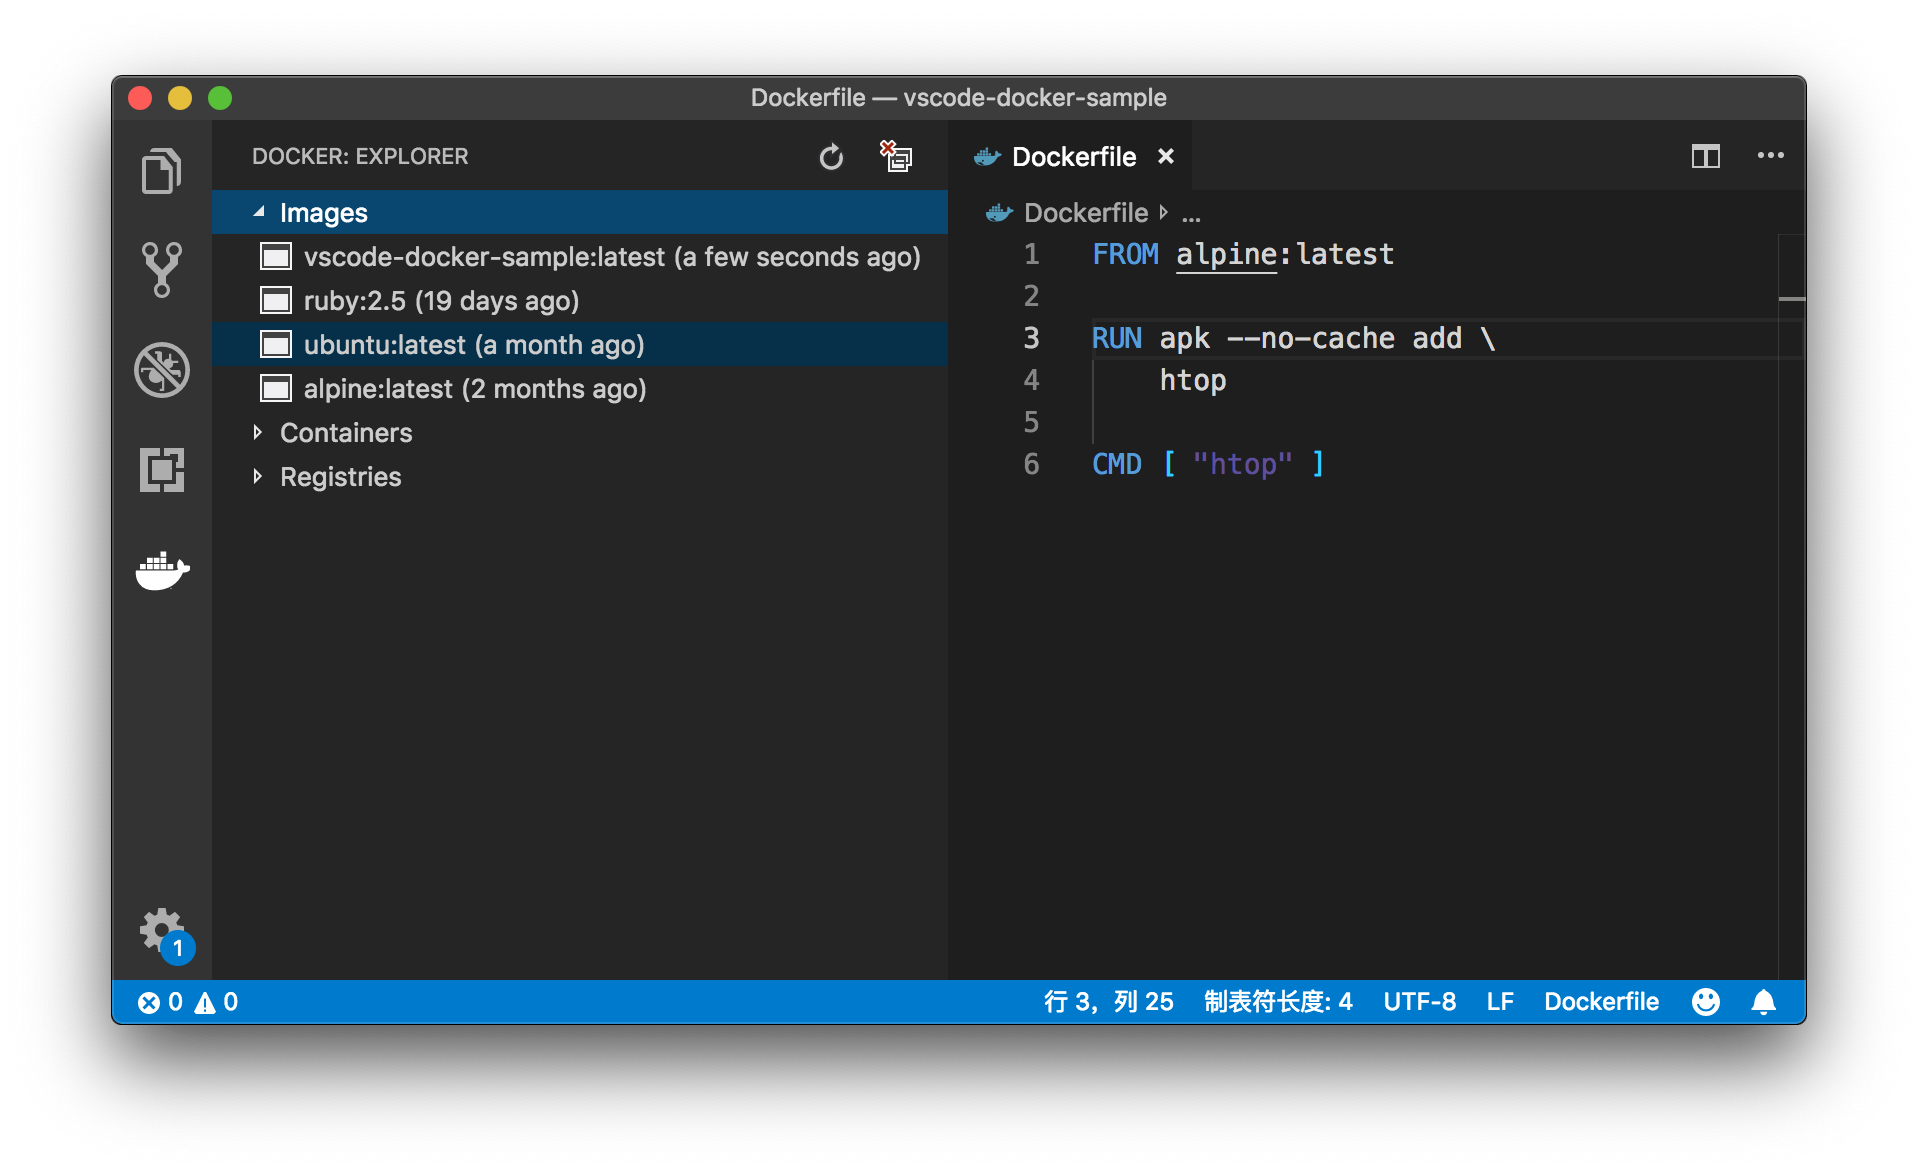Click the feedback smiley in status bar
The height and width of the screenshot is (1172, 1918).
pos(1705,1002)
